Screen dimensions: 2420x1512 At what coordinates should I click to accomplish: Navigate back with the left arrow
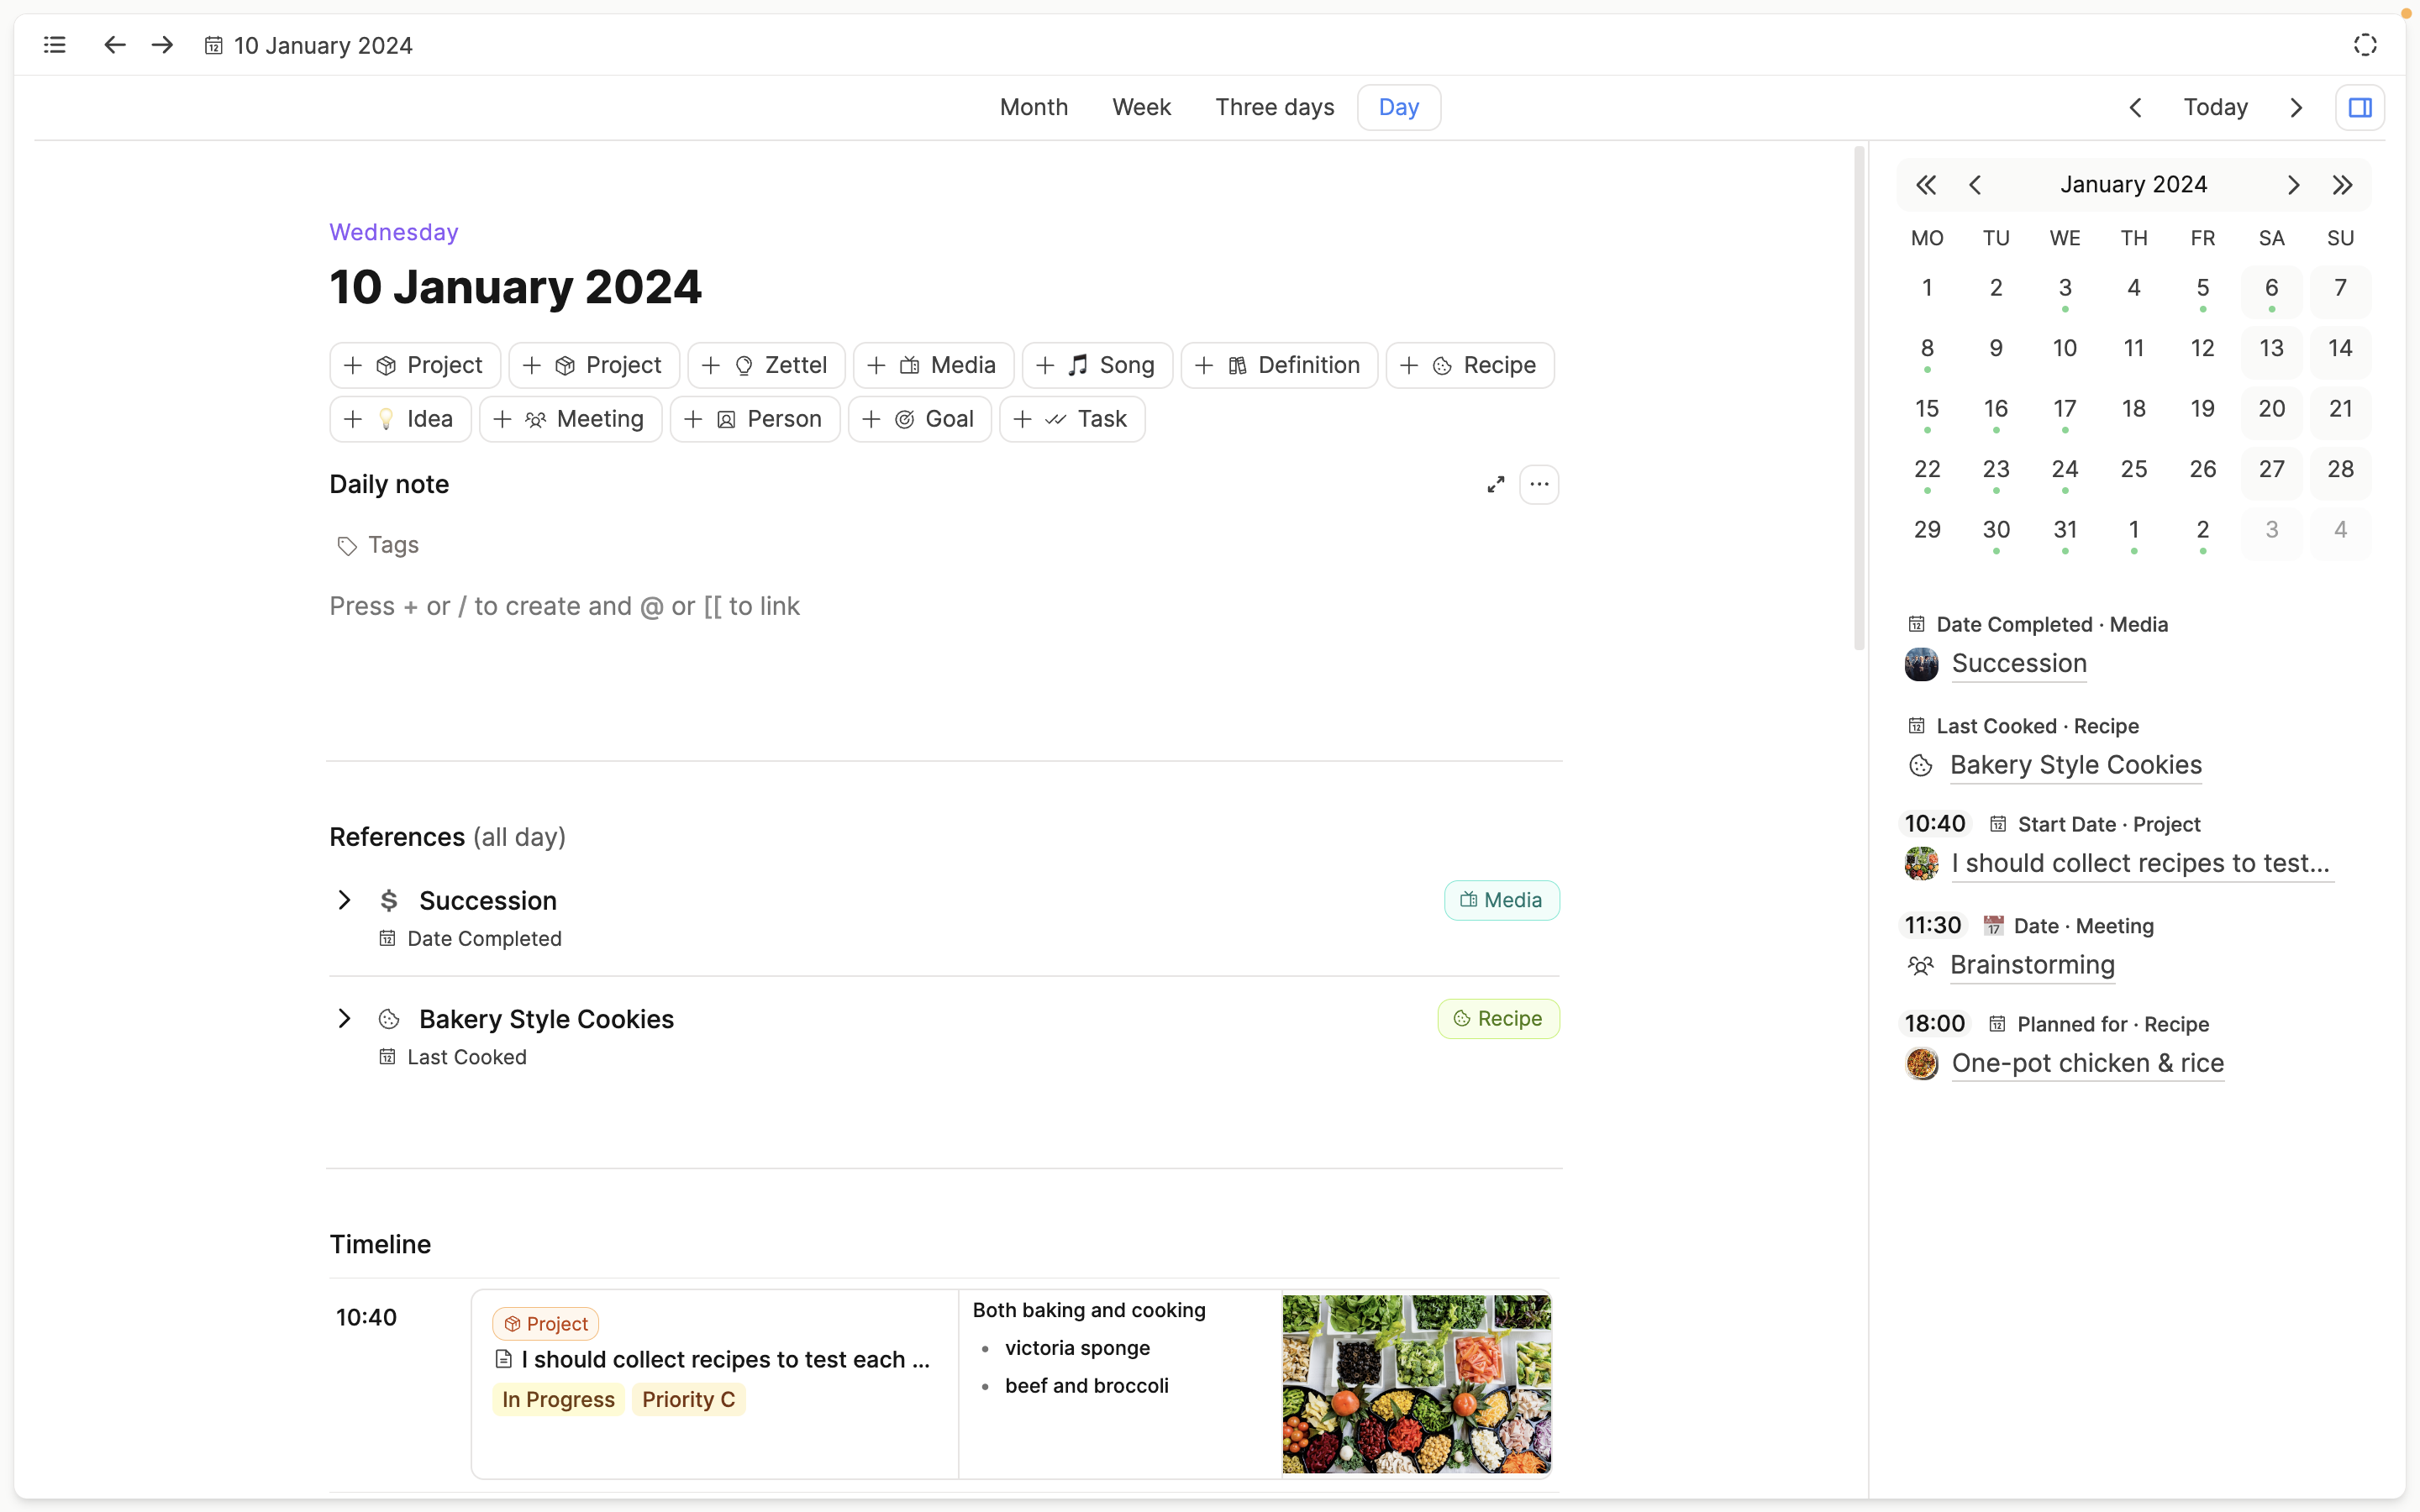115,45
